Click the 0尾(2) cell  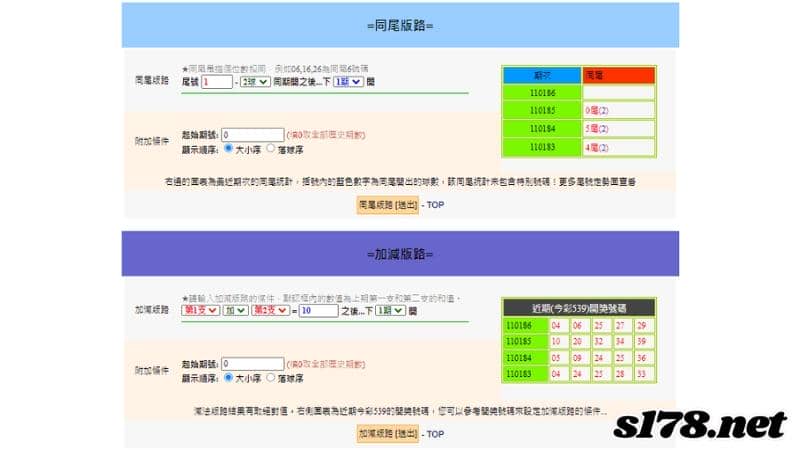[618, 110]
